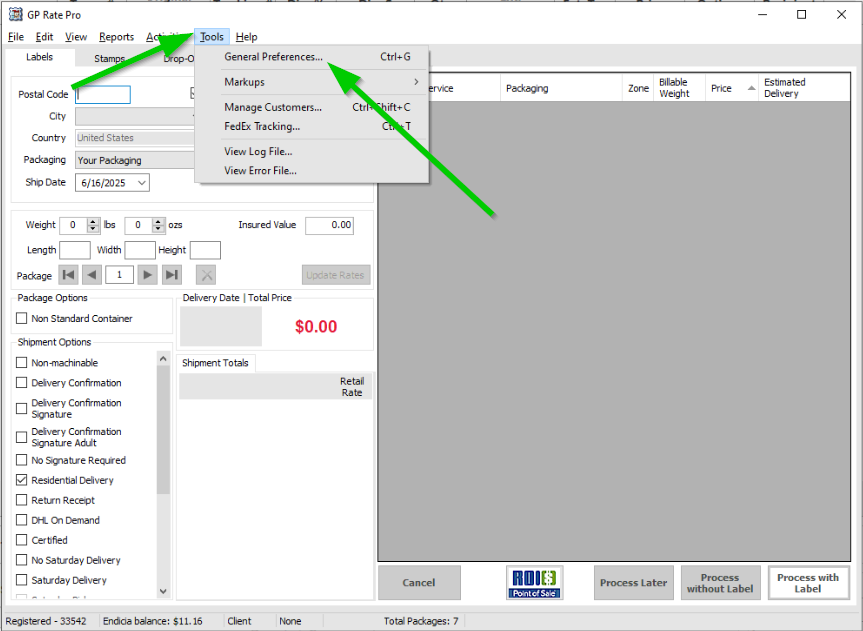
Task: Close the open Tools menu
Action: click(211, 37)
